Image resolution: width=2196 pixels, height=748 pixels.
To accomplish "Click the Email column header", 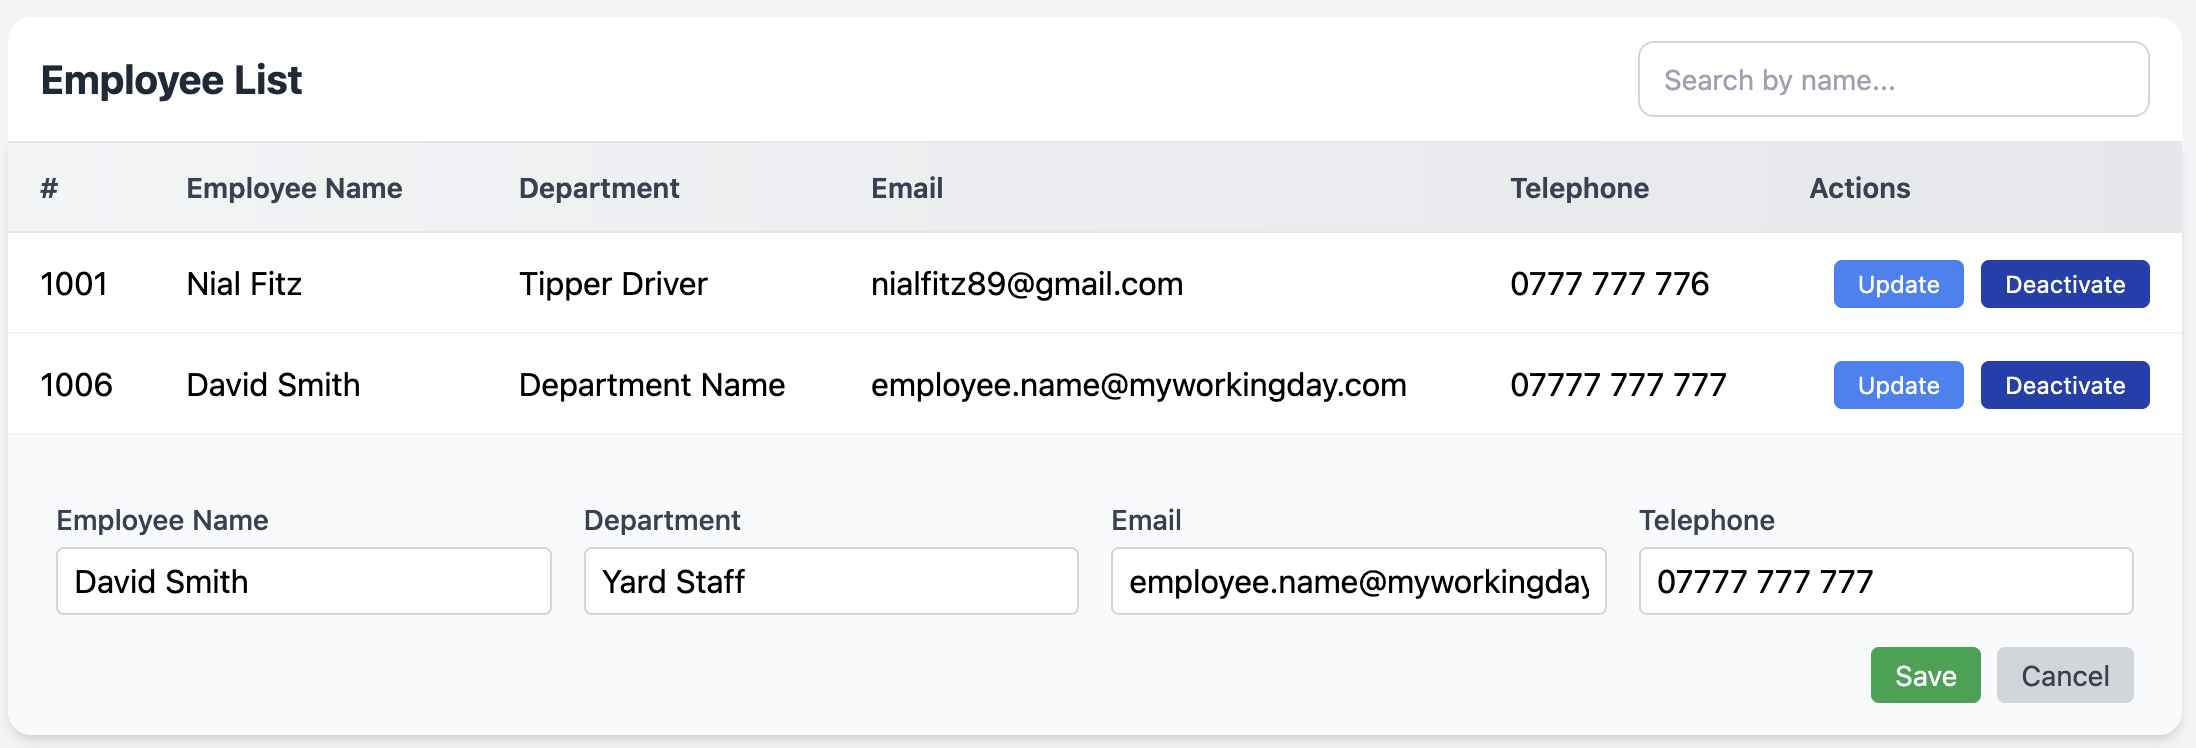I will 906,188.
